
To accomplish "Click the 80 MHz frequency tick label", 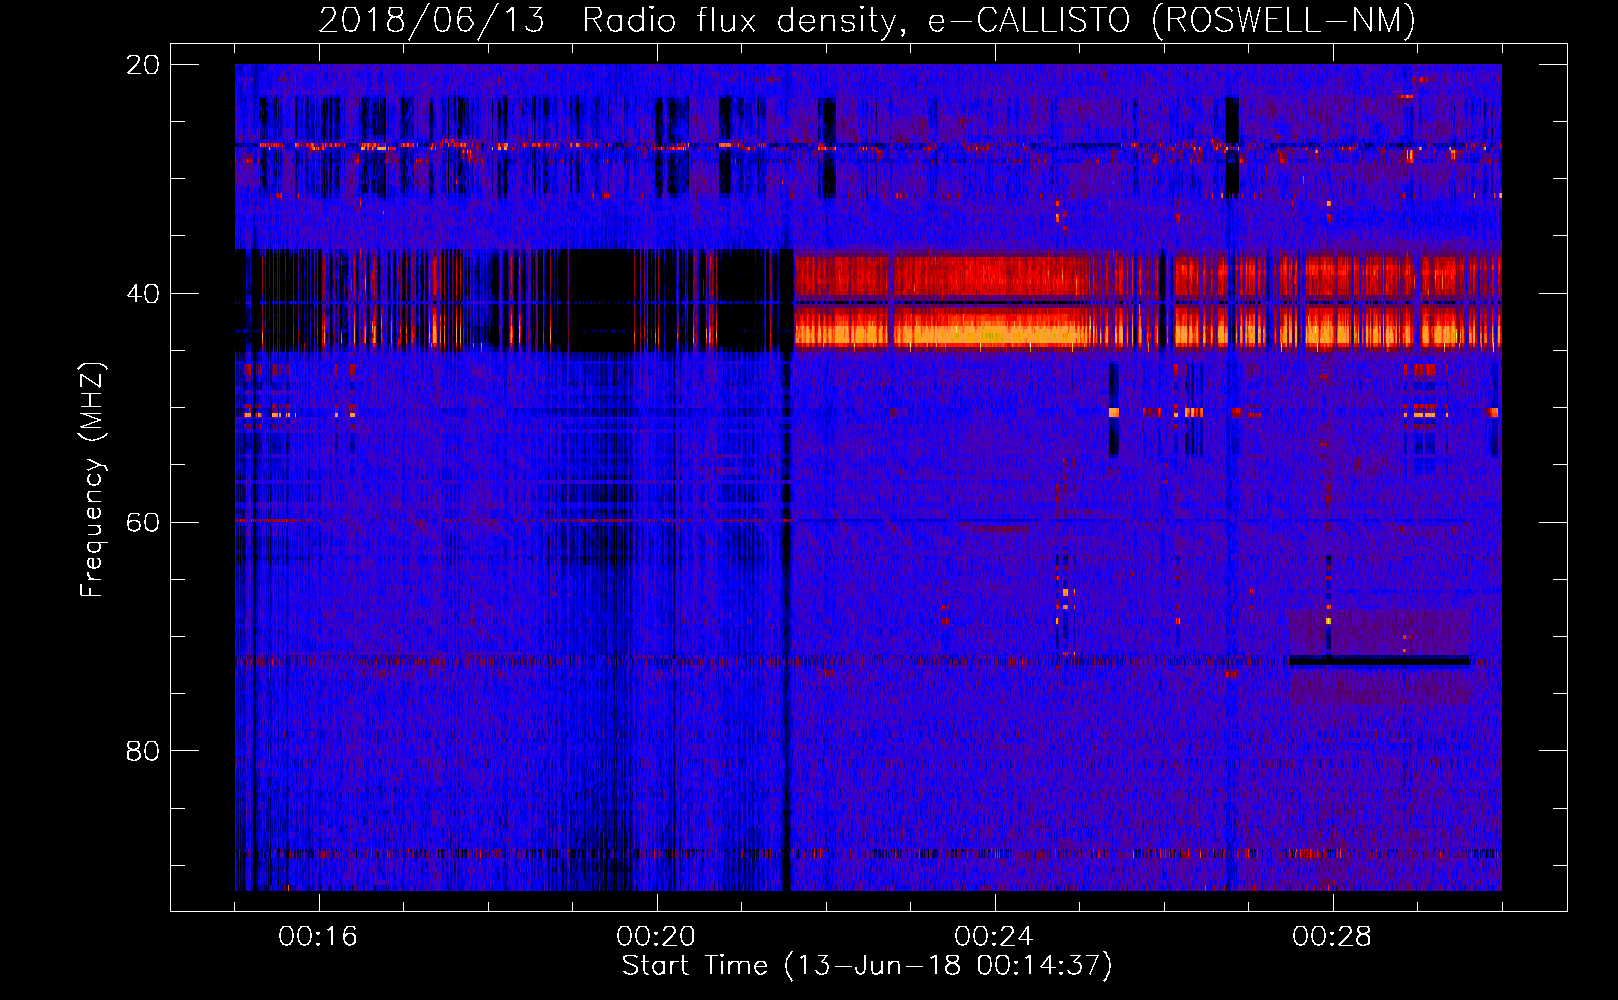I will point(143,751).
